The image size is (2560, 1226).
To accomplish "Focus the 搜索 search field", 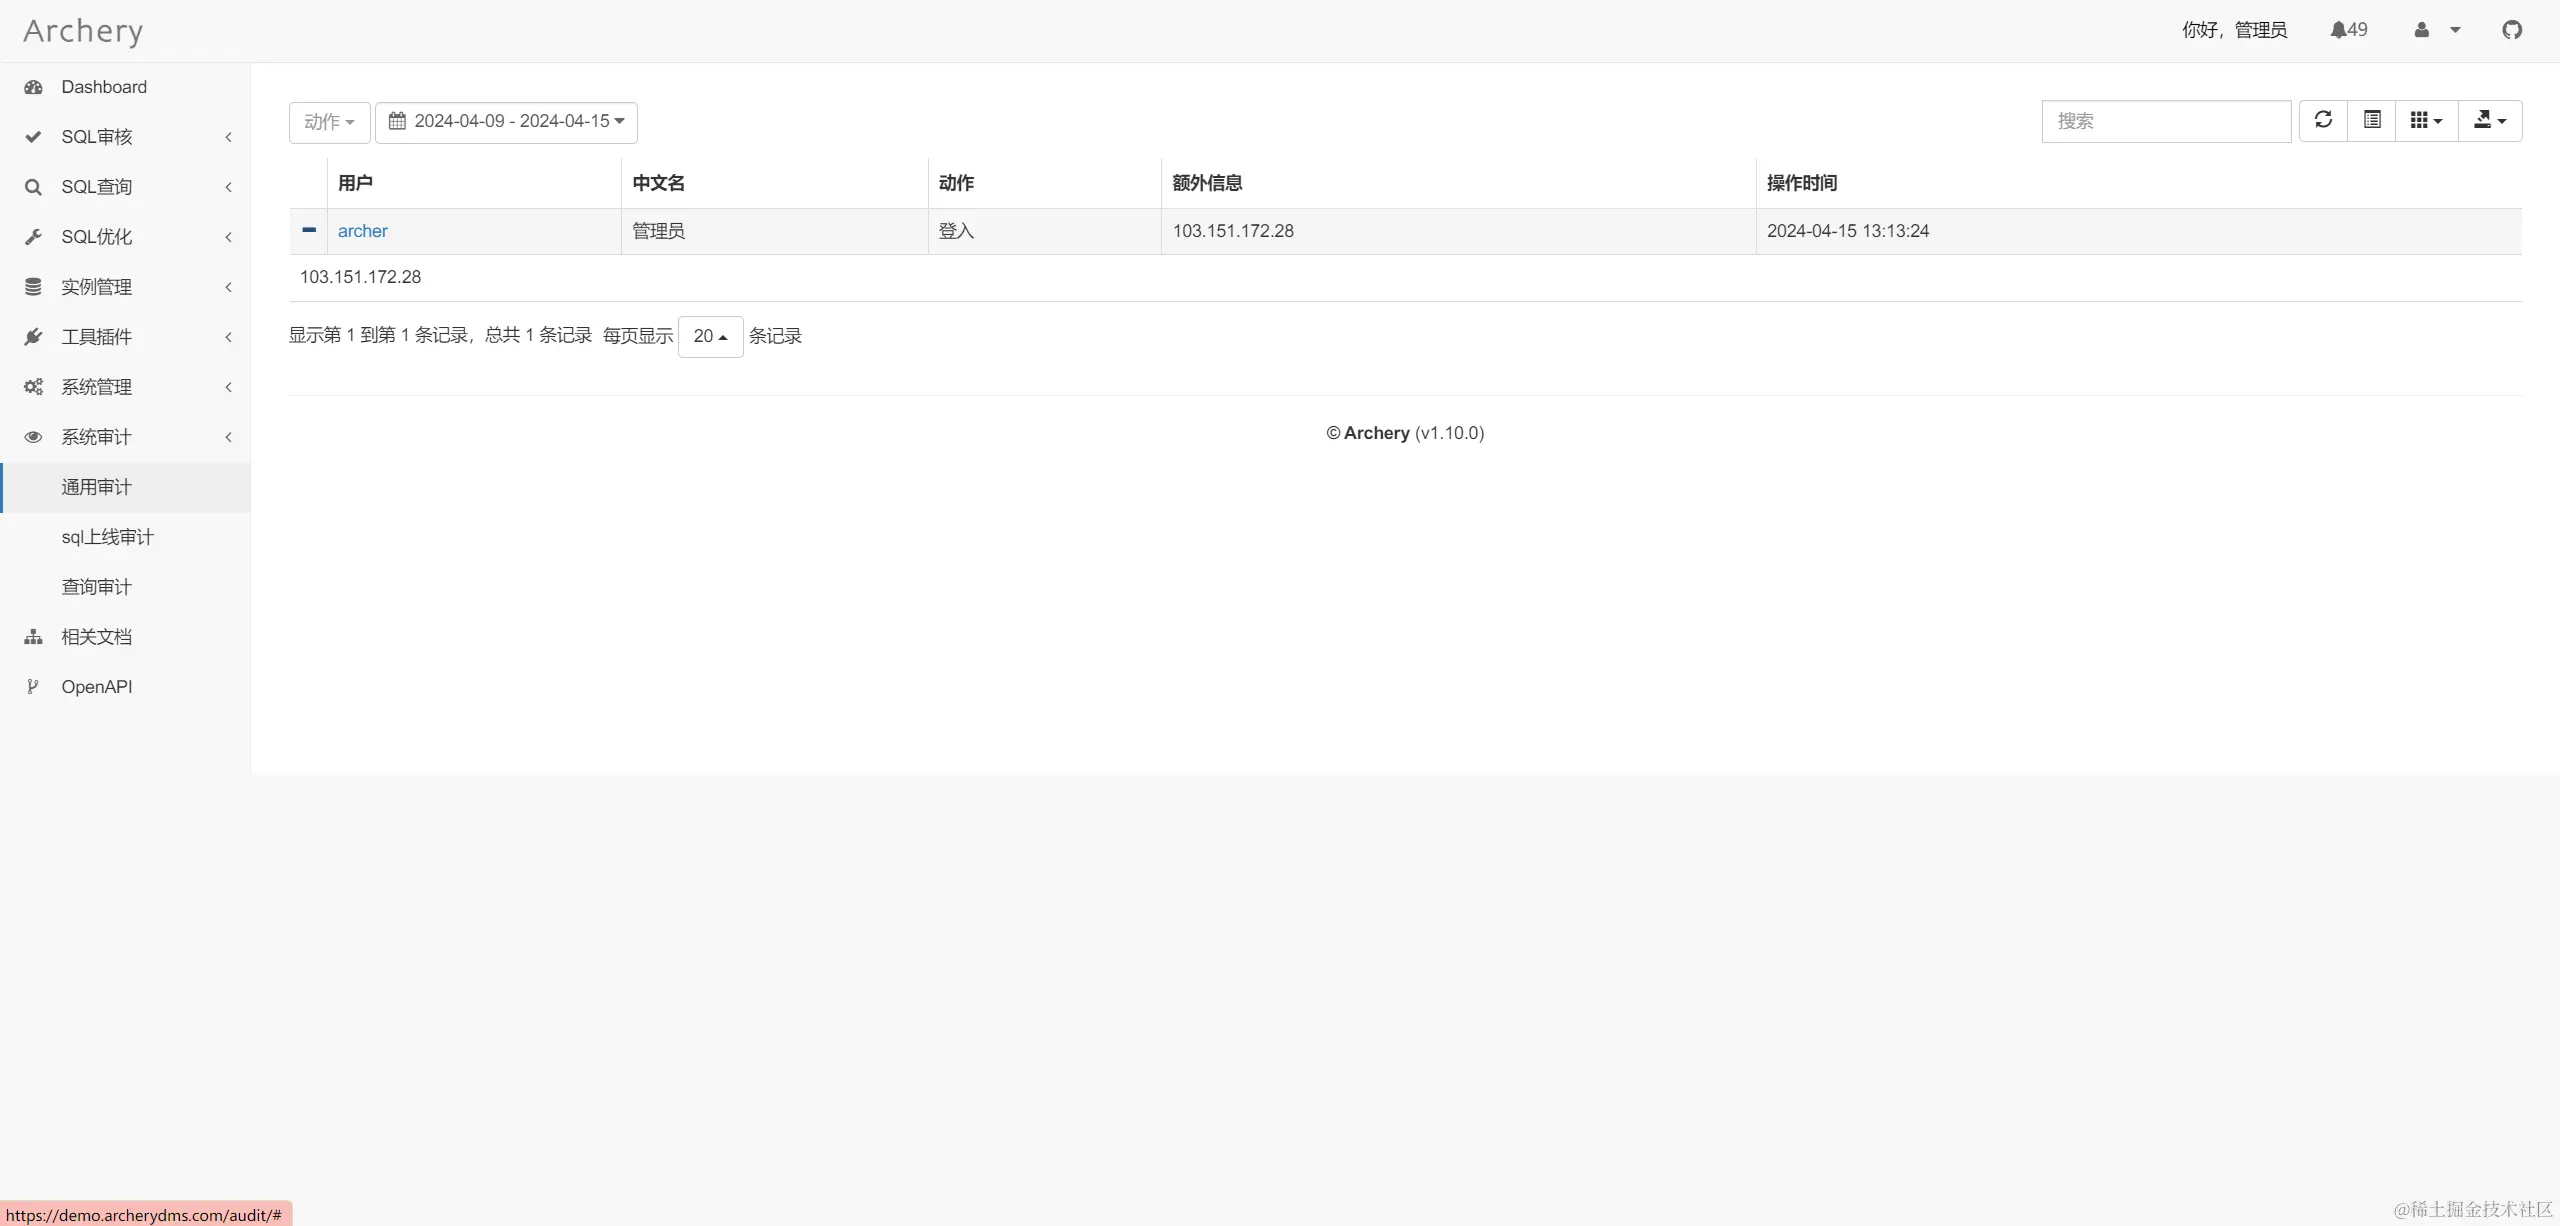I will [2165, 121].
